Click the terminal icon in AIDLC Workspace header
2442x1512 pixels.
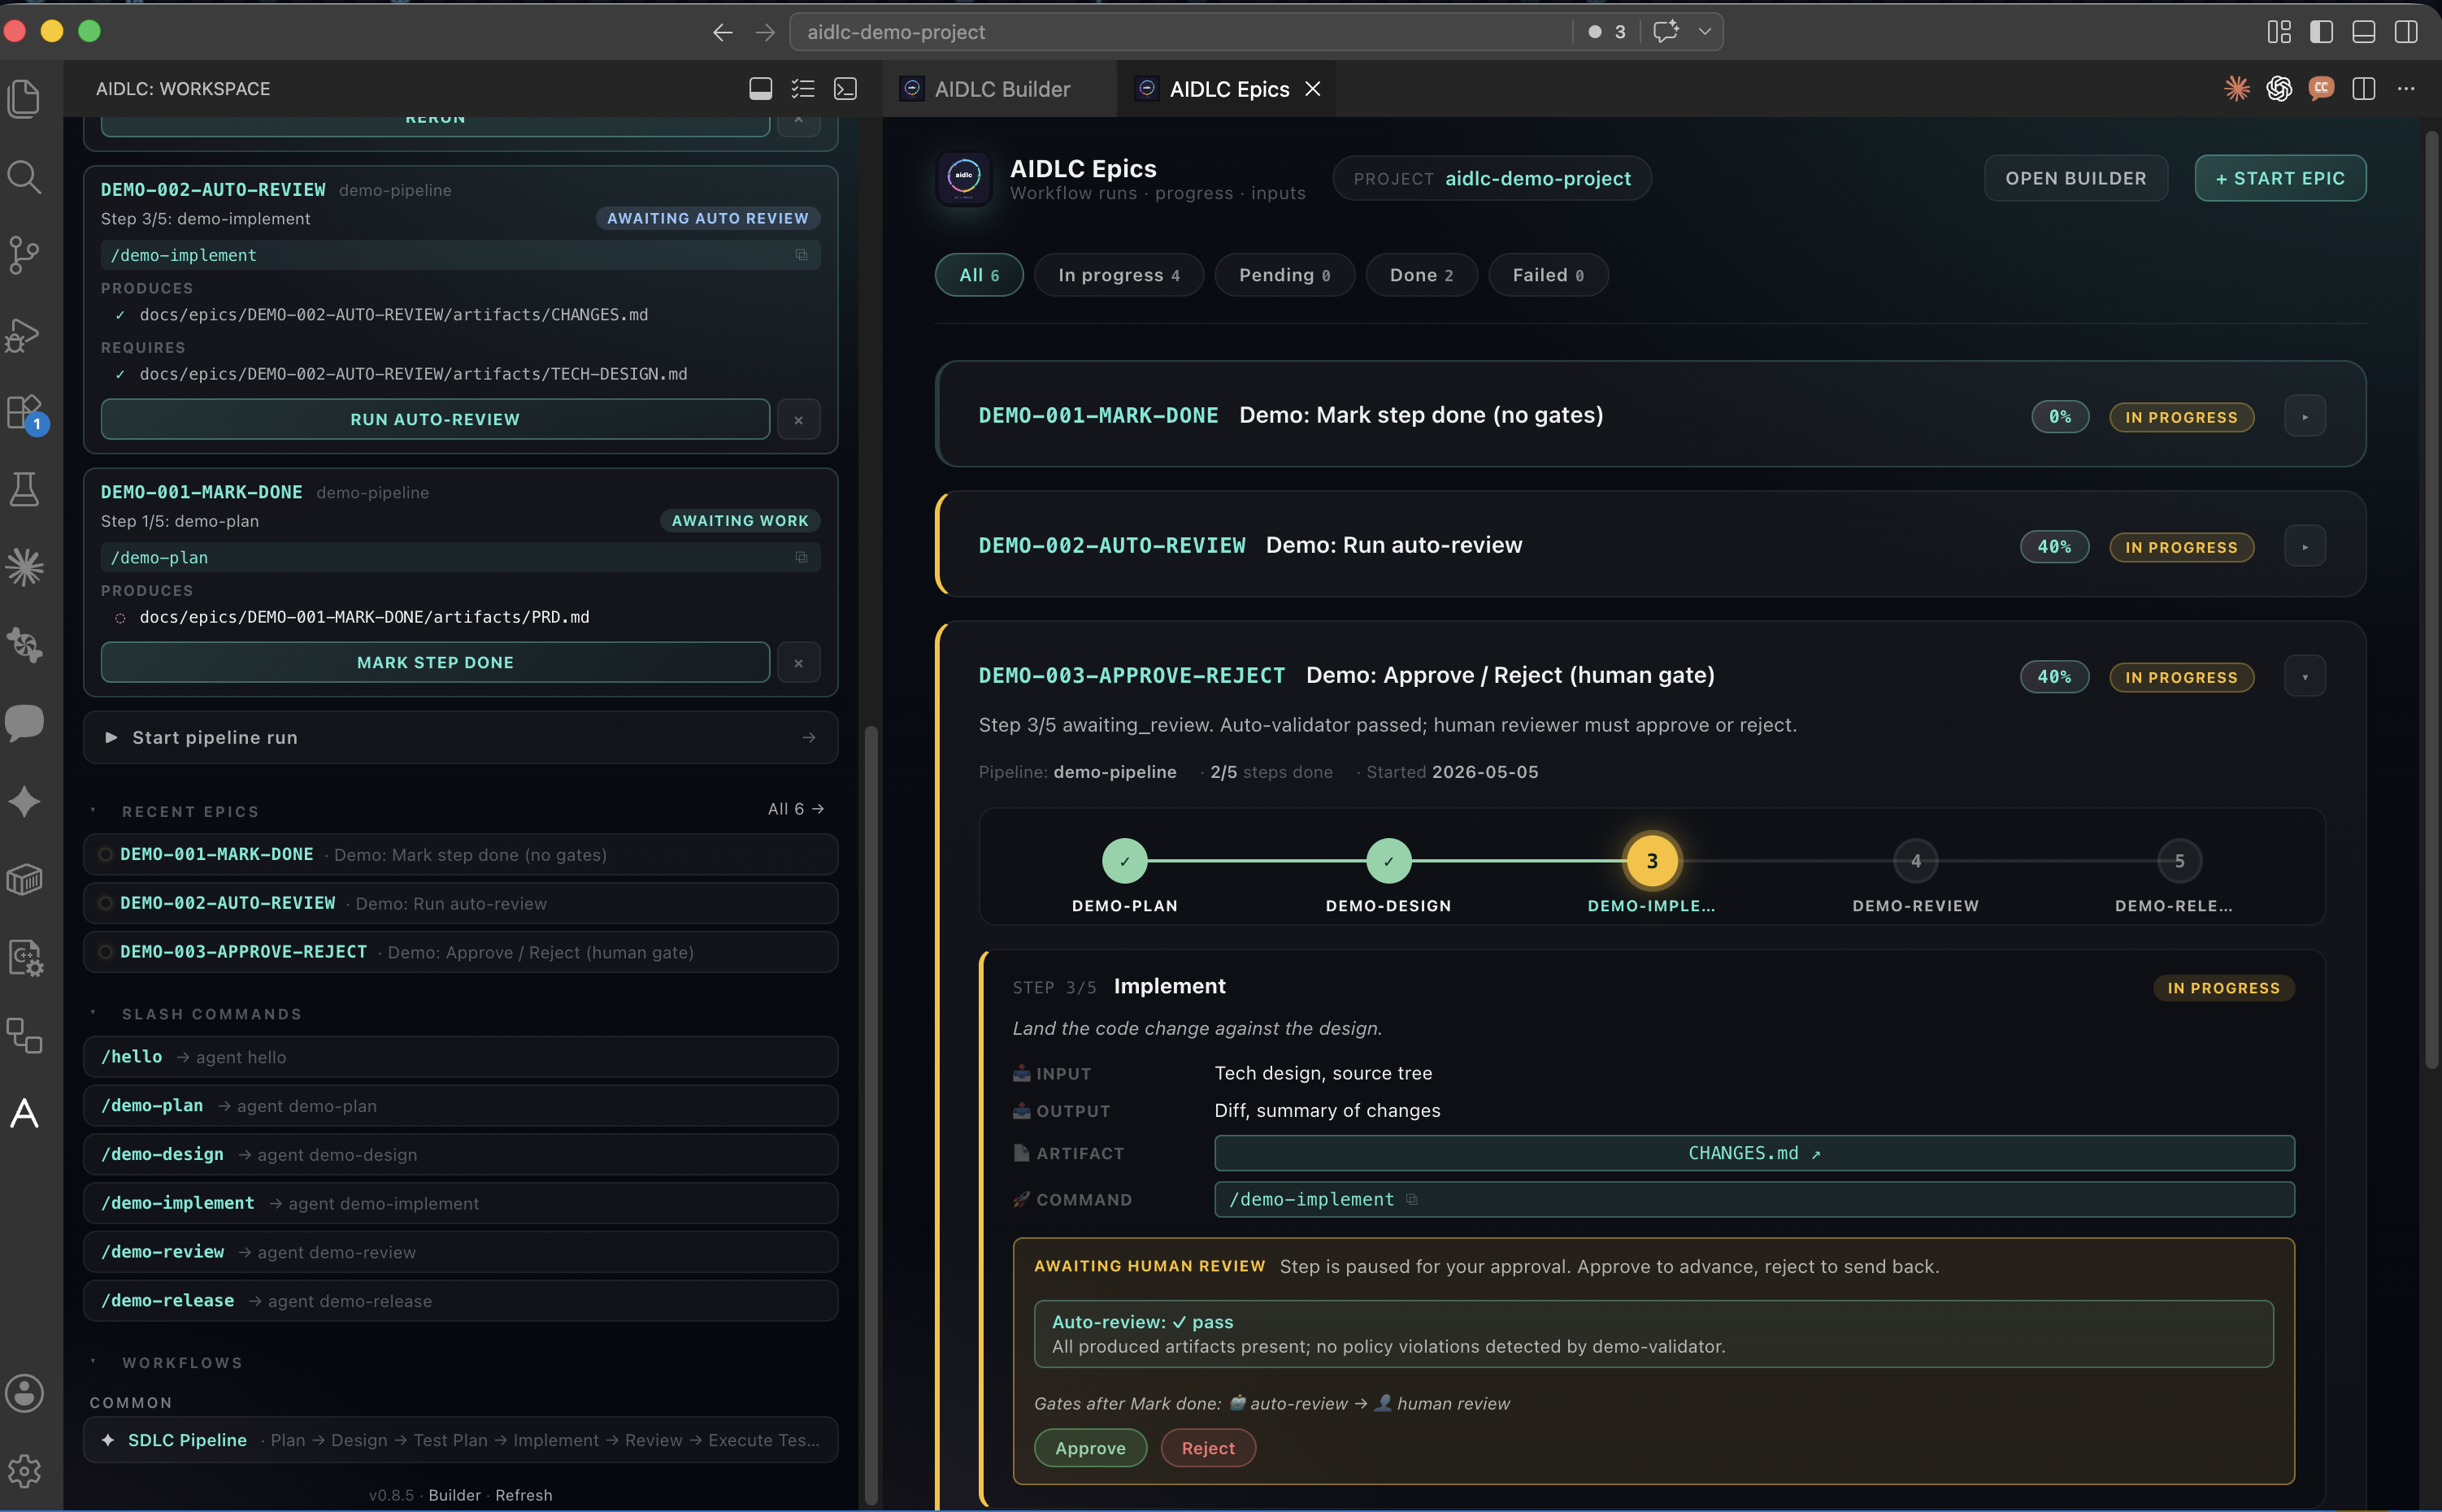pyautogui.click(x=845, y=89)
